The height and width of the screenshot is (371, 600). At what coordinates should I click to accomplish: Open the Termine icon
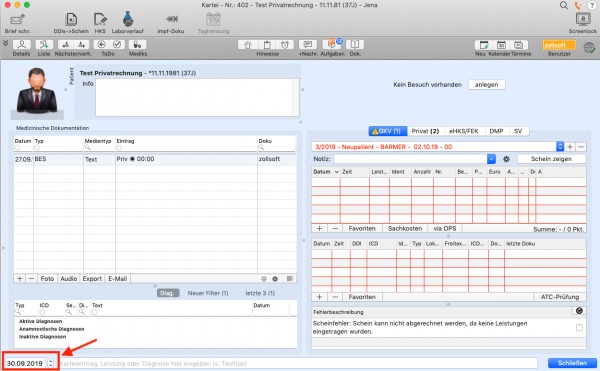tap(518, 45)
